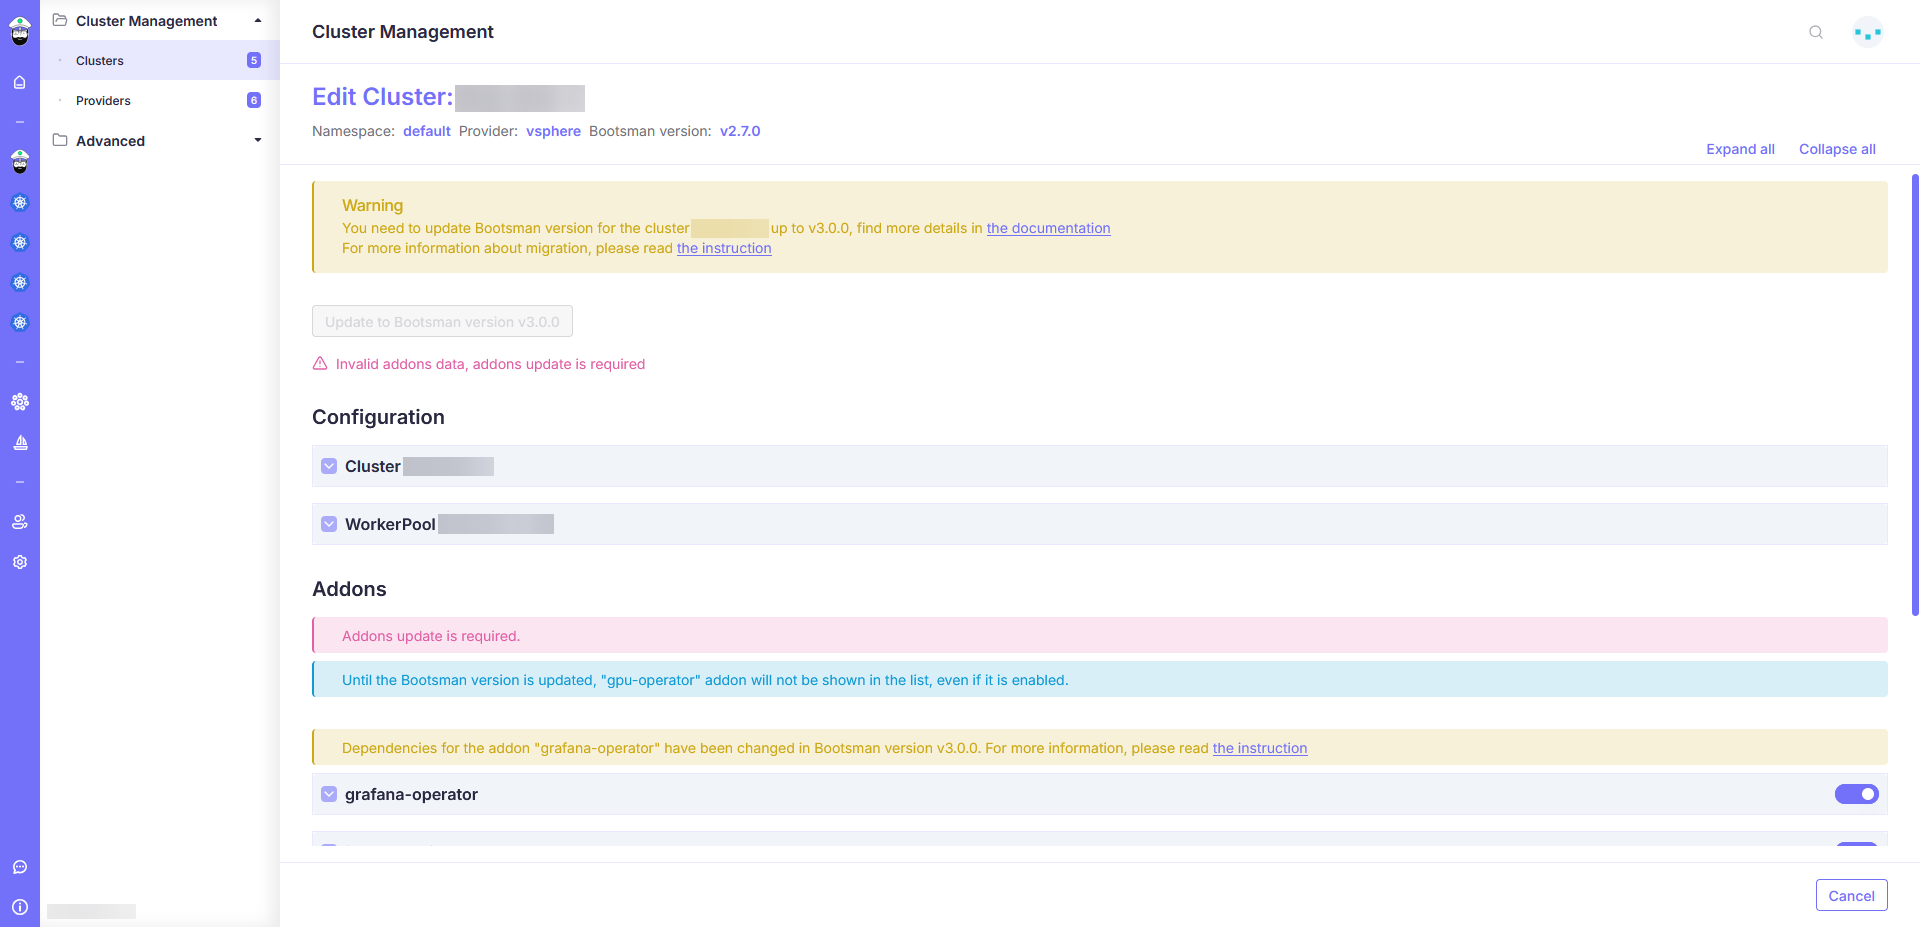
Task: Open the chat feedback icon
Action: tap(20, 867)
